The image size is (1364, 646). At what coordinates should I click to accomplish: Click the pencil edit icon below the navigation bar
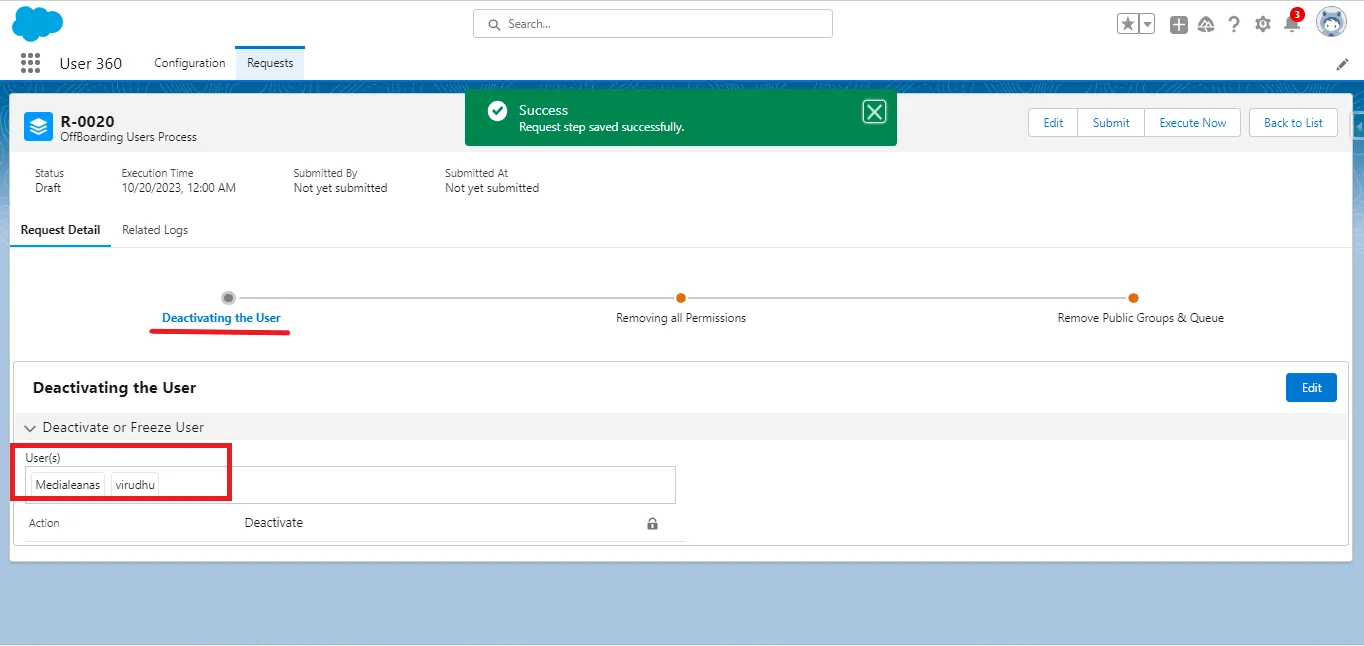click(1343, 63)
